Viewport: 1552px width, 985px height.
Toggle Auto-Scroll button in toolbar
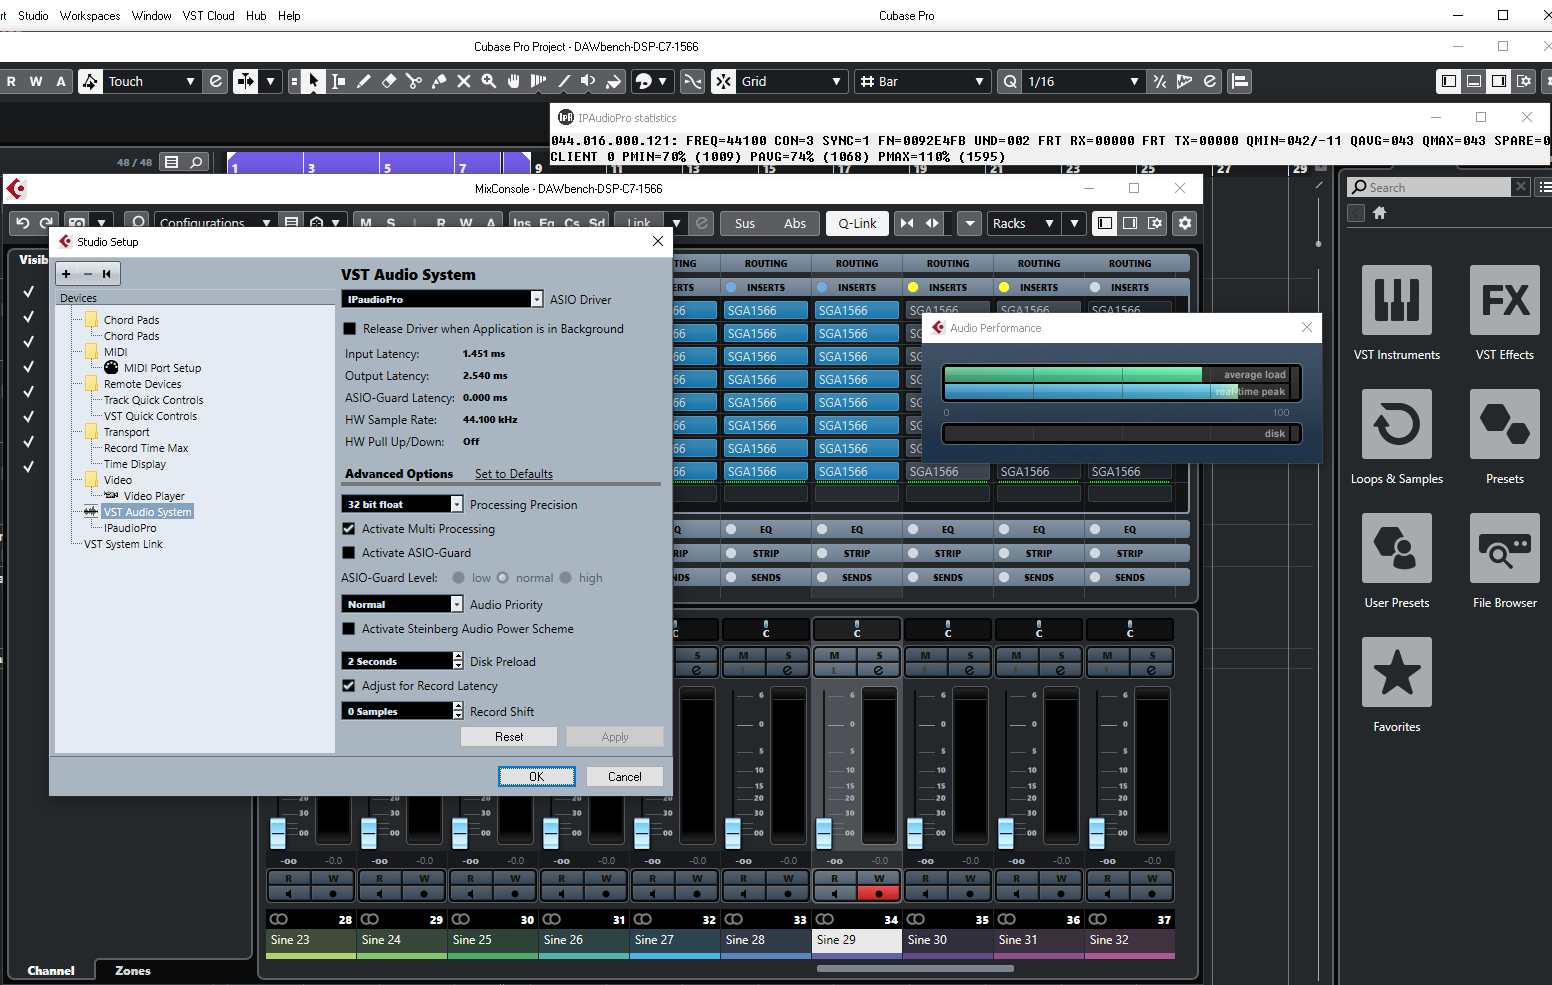tap(246, 81)
